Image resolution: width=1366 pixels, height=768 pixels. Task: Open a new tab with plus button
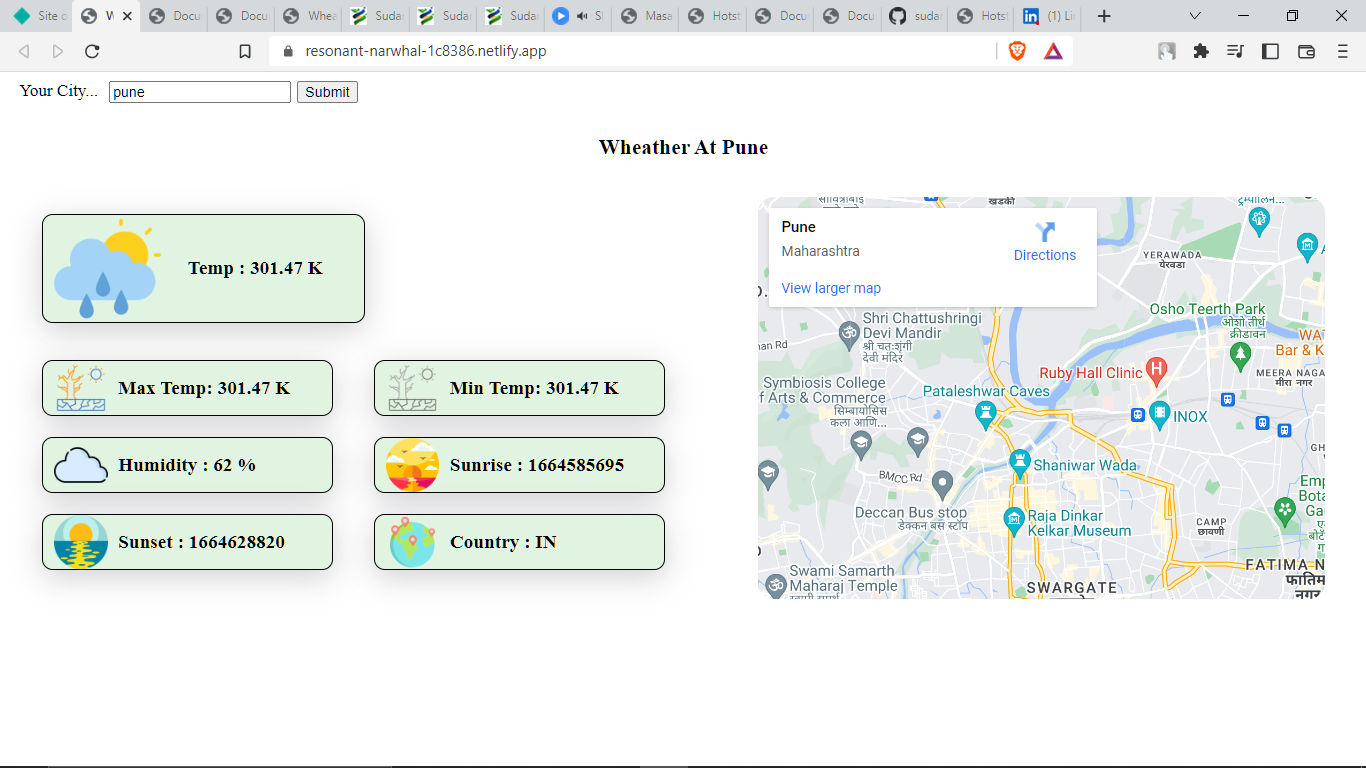[x=1104, y=16]
